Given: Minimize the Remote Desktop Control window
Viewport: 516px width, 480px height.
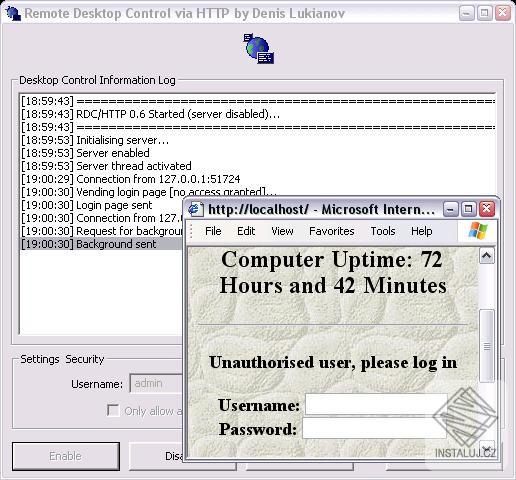Looking at the screenshot, I should pyautogui.click(x=466, y=13).
